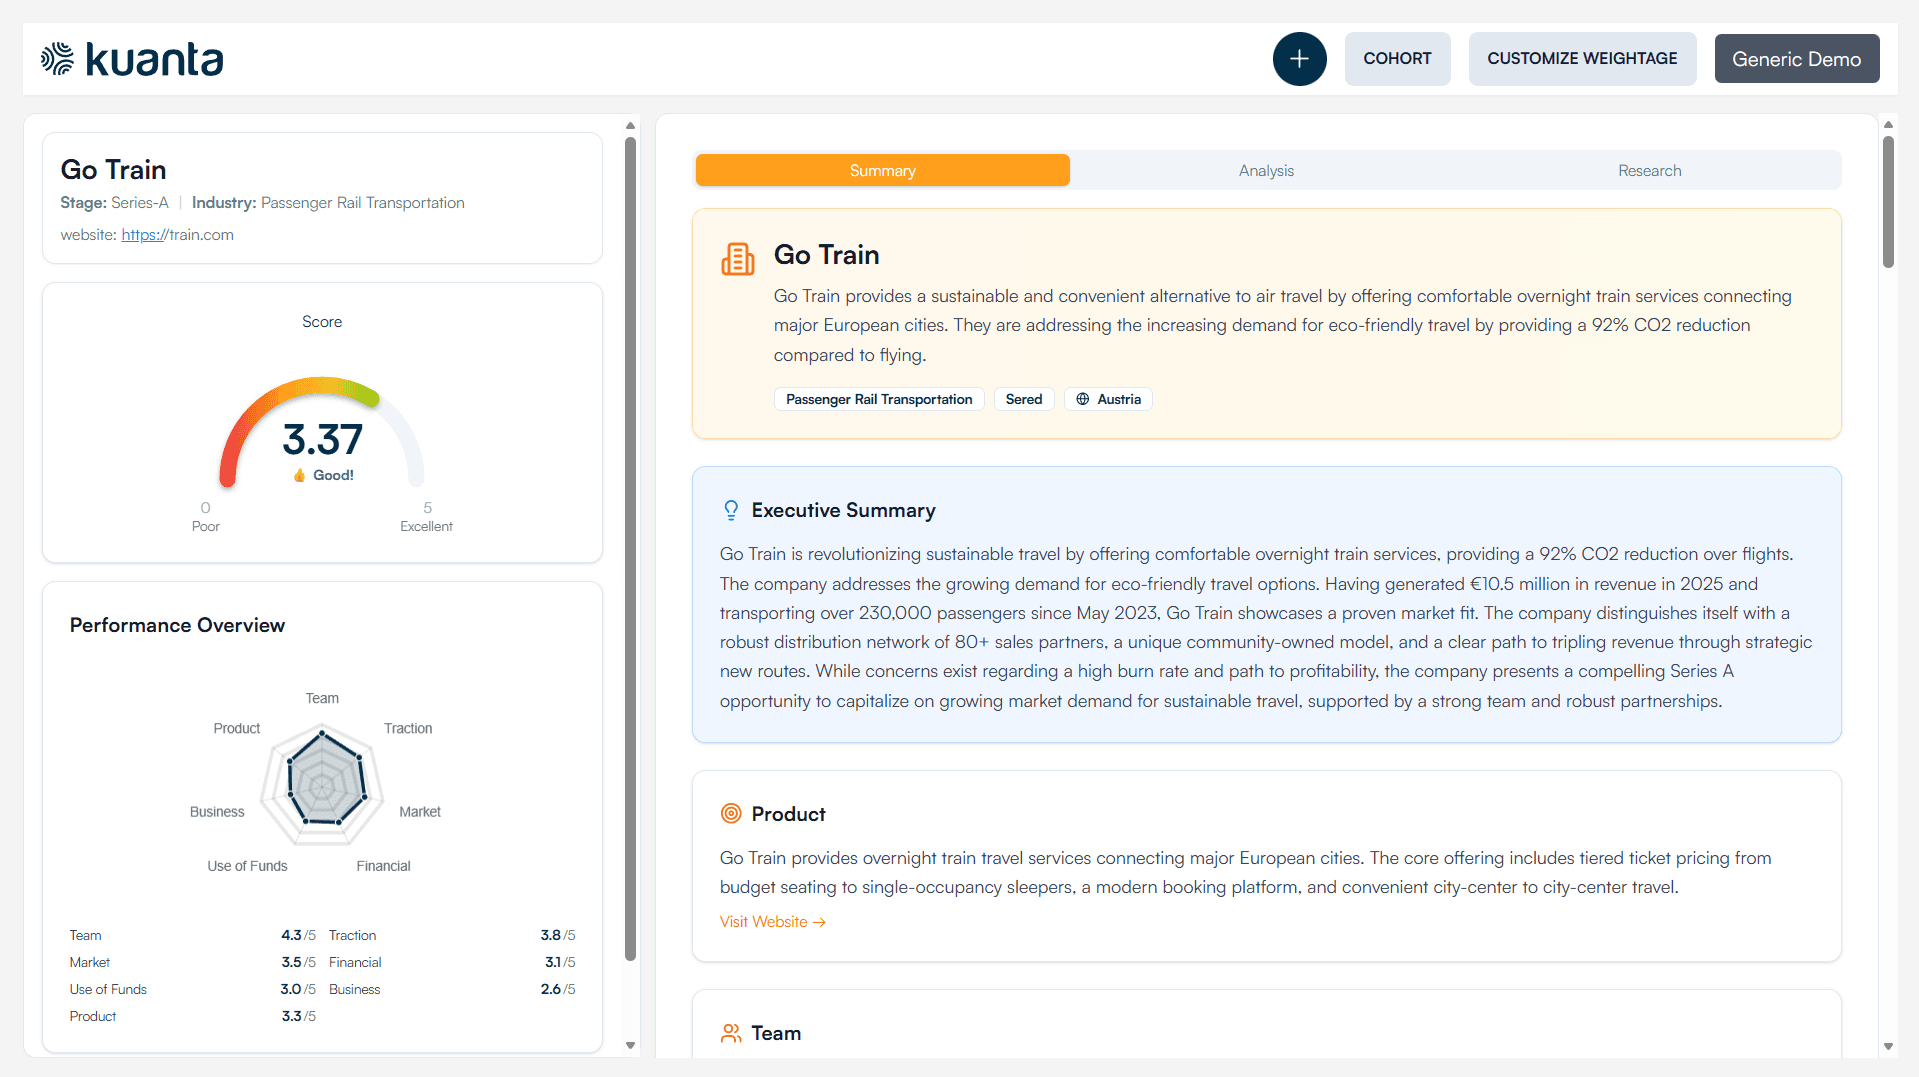Click the Use of Funds 3.0/5 score

[x=298, y=989]
